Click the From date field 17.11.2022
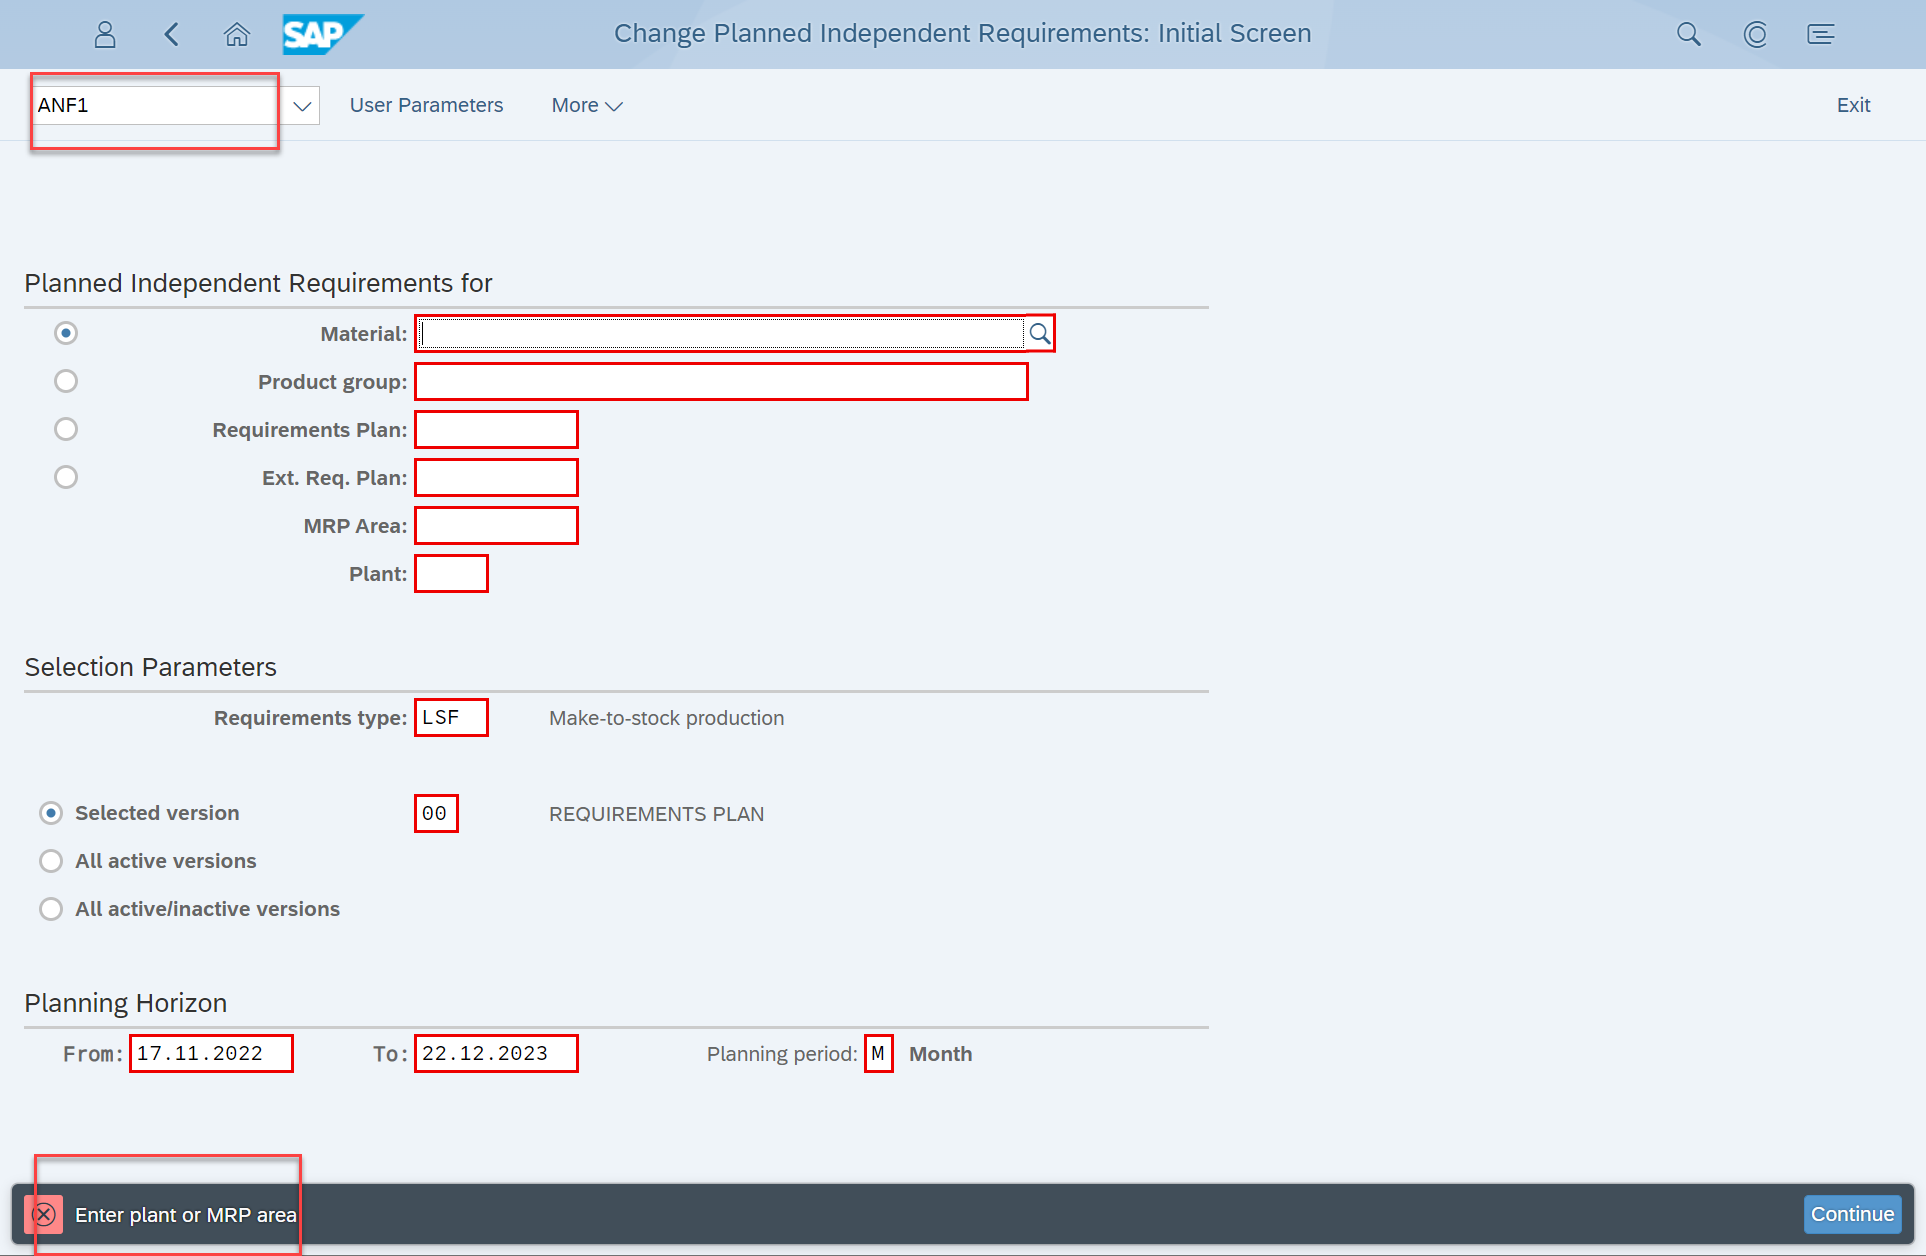Viewport: 1926px width, 1256px height. (x=211, y=1054)
